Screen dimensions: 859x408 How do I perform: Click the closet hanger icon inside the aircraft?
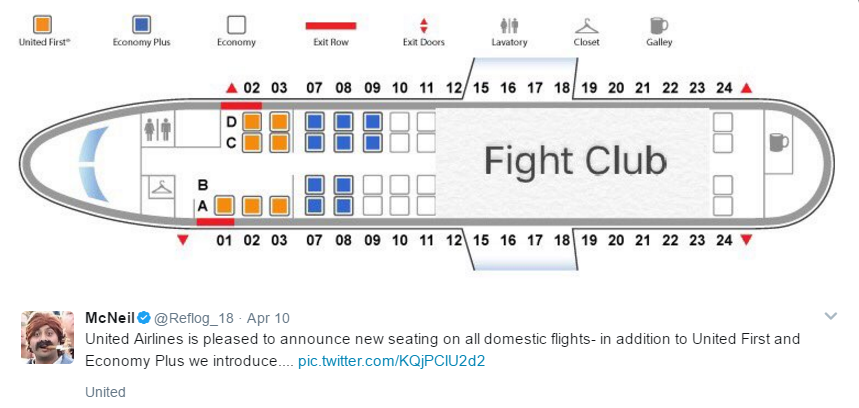[x=162, y=188]
